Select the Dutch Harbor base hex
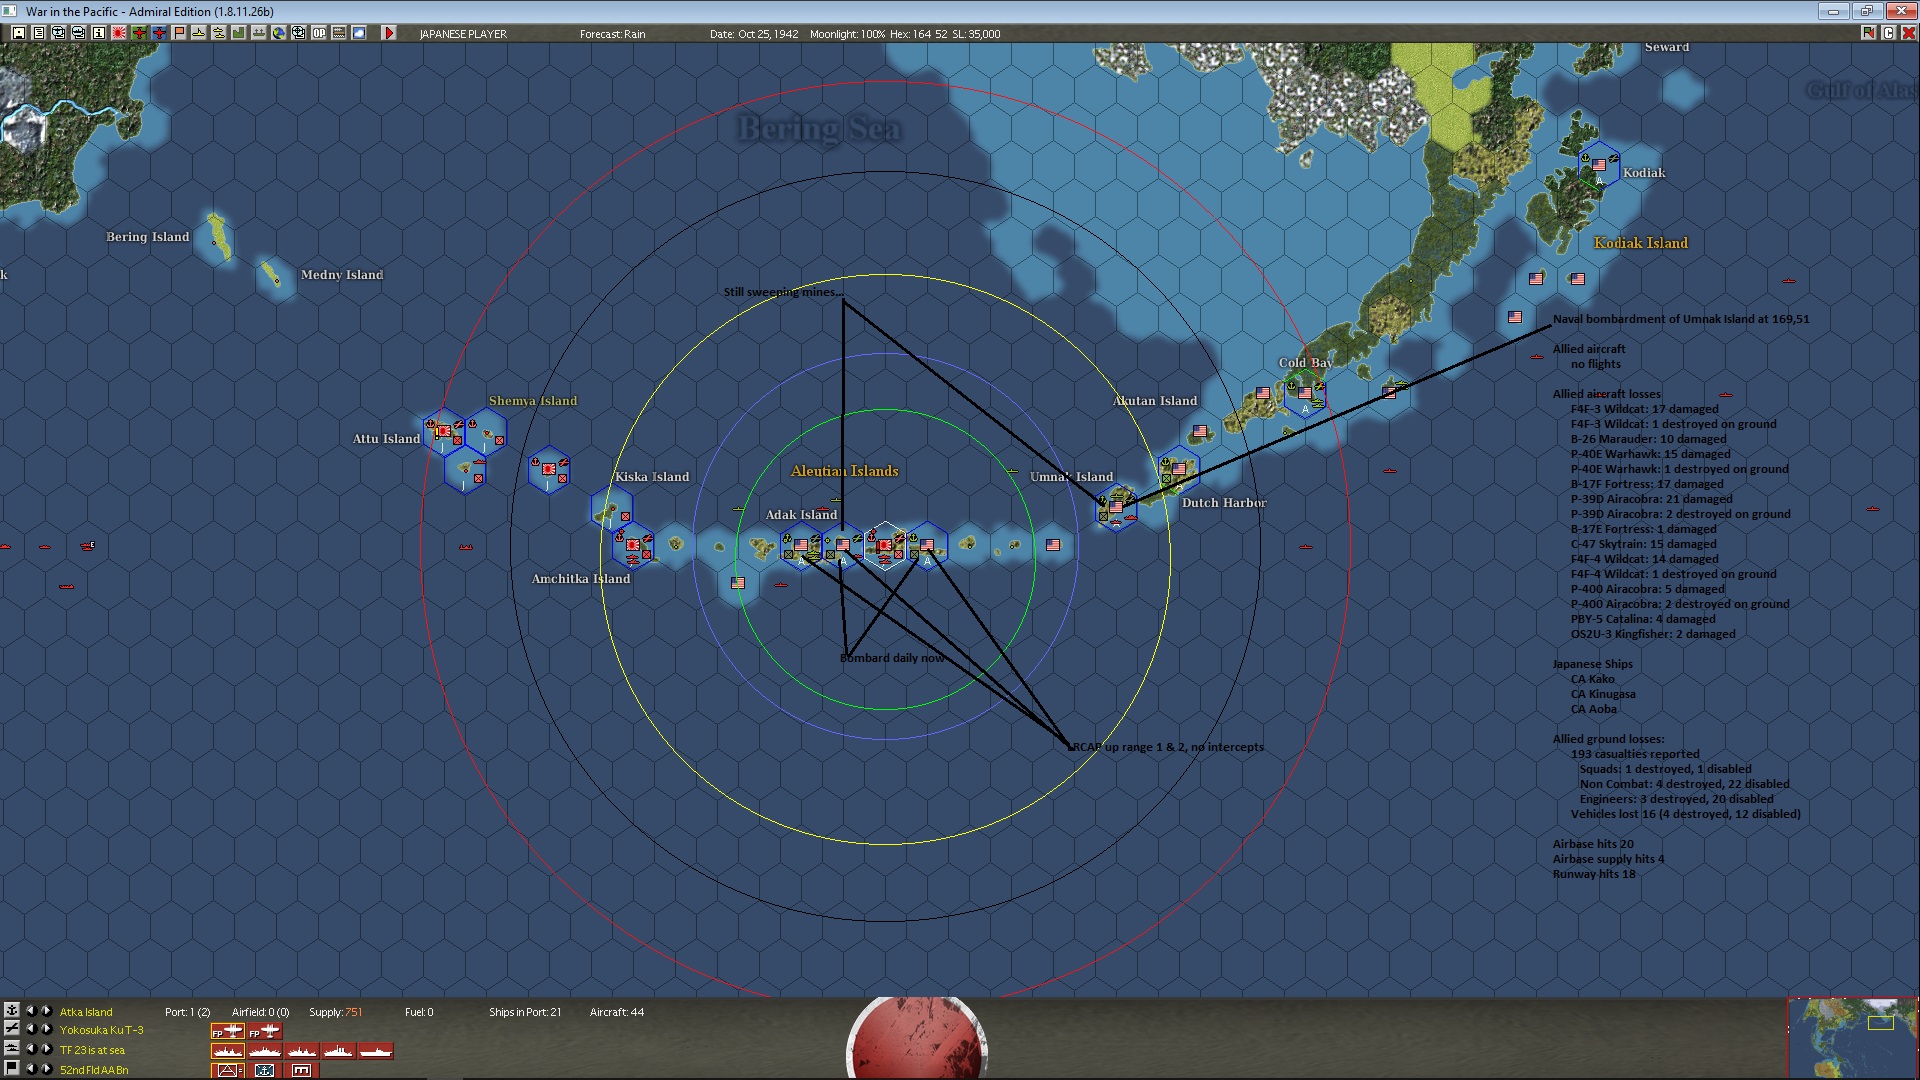 tap(1179, 469)
